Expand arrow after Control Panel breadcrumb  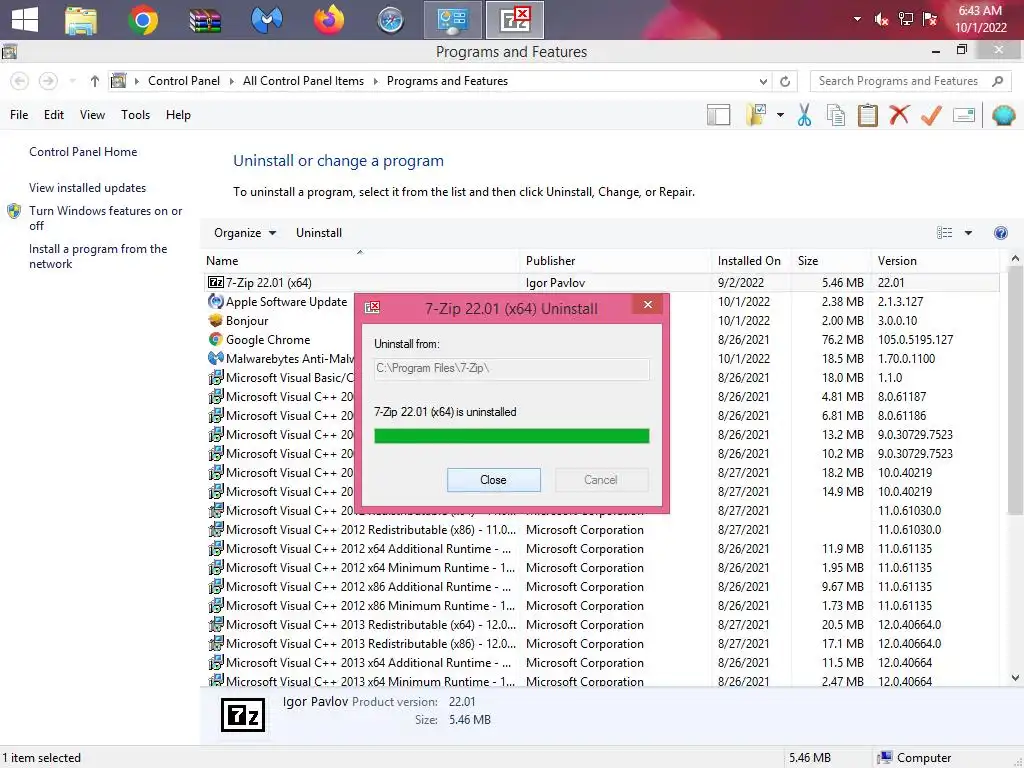pos(231,81)
